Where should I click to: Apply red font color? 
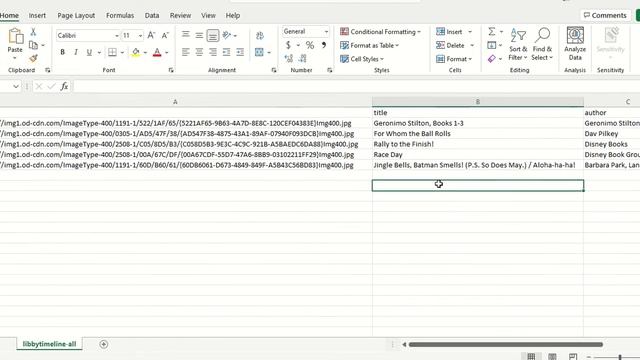157,52
